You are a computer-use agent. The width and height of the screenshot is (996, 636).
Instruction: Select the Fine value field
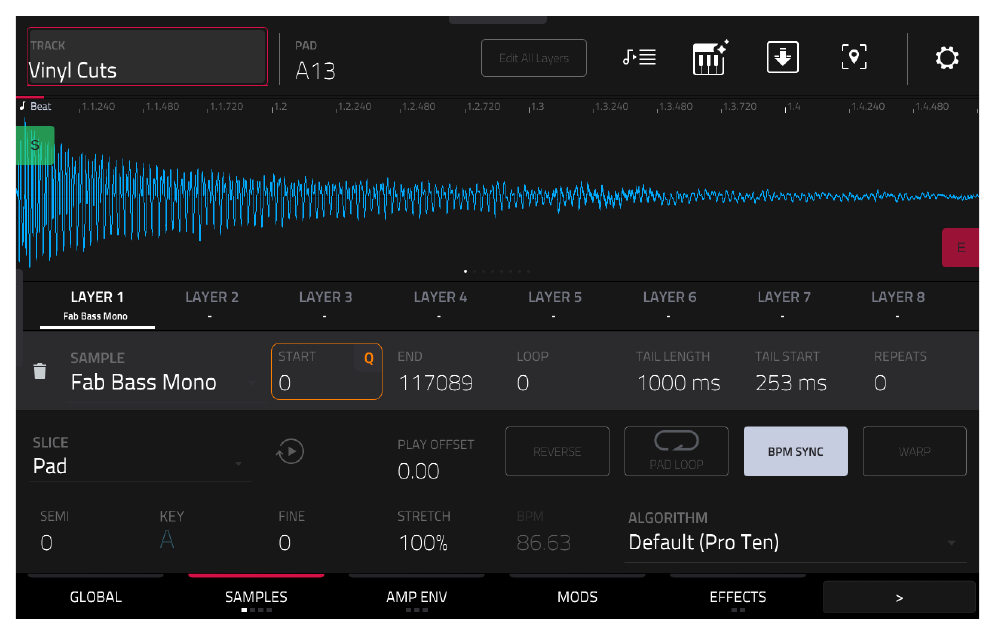(x=285, y=543)
